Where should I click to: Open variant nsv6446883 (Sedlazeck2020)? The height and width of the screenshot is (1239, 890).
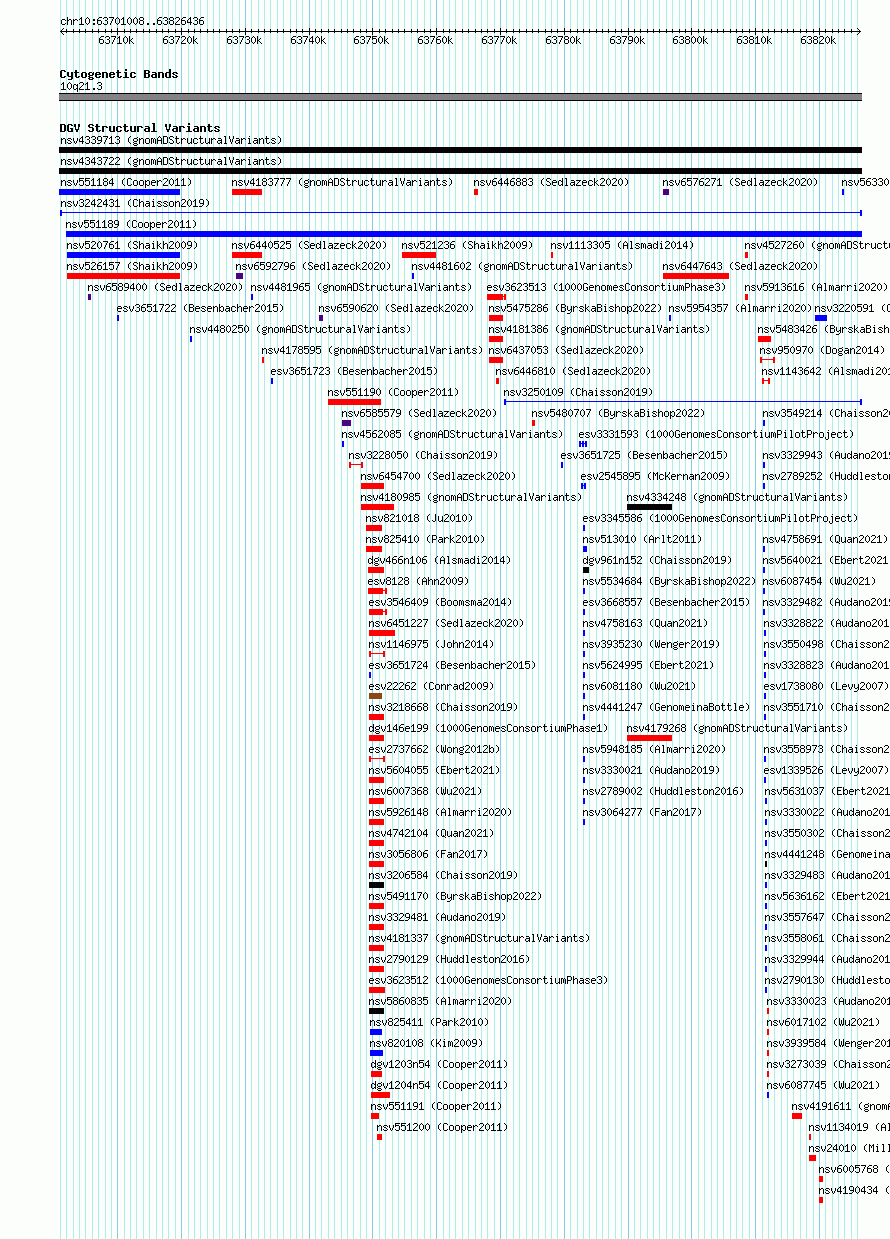[551, 182]
